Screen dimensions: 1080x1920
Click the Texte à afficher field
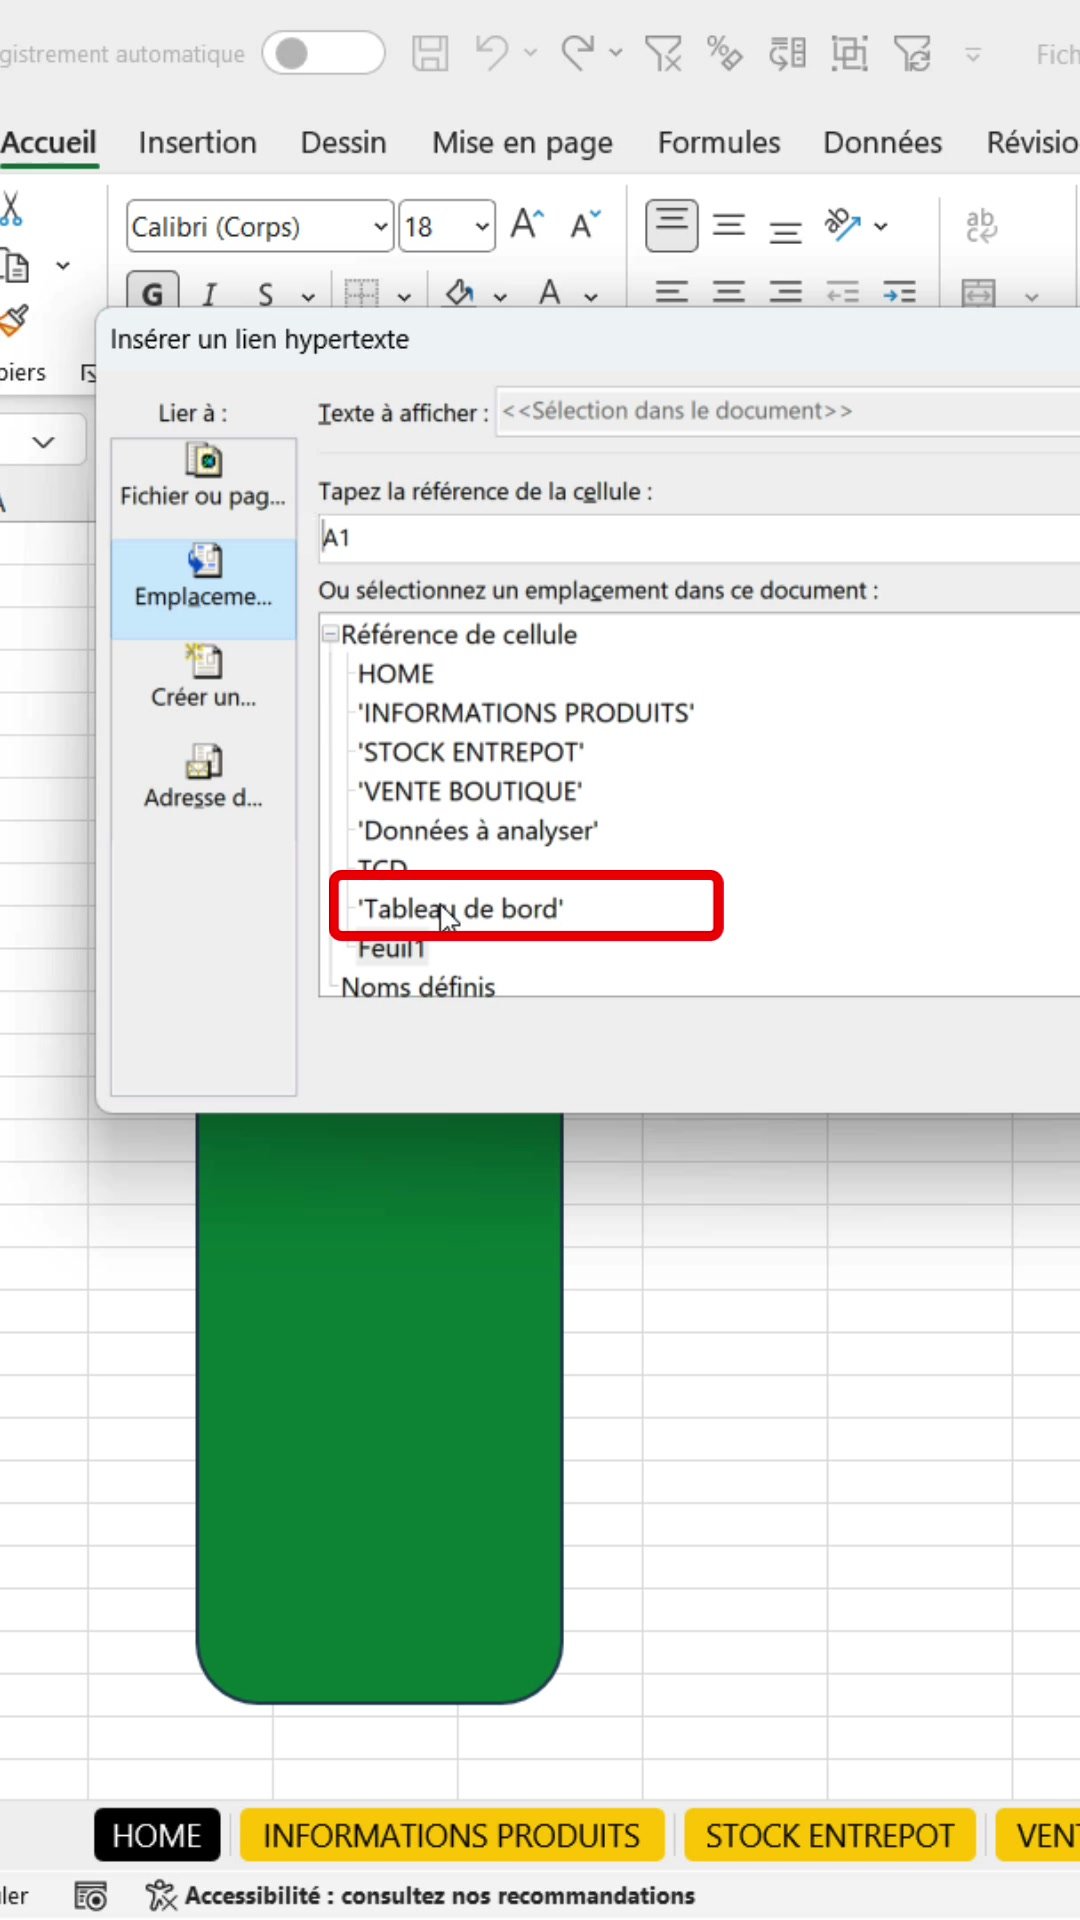(788, 411)
